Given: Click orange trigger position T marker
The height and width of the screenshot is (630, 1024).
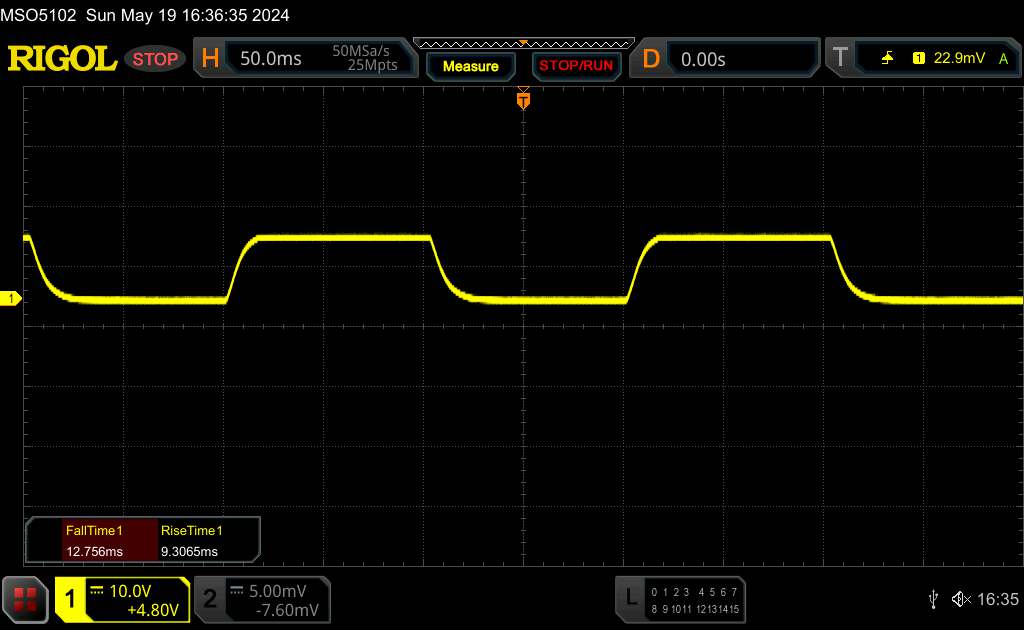Looking at the screenshot, I should pos(523,99).
